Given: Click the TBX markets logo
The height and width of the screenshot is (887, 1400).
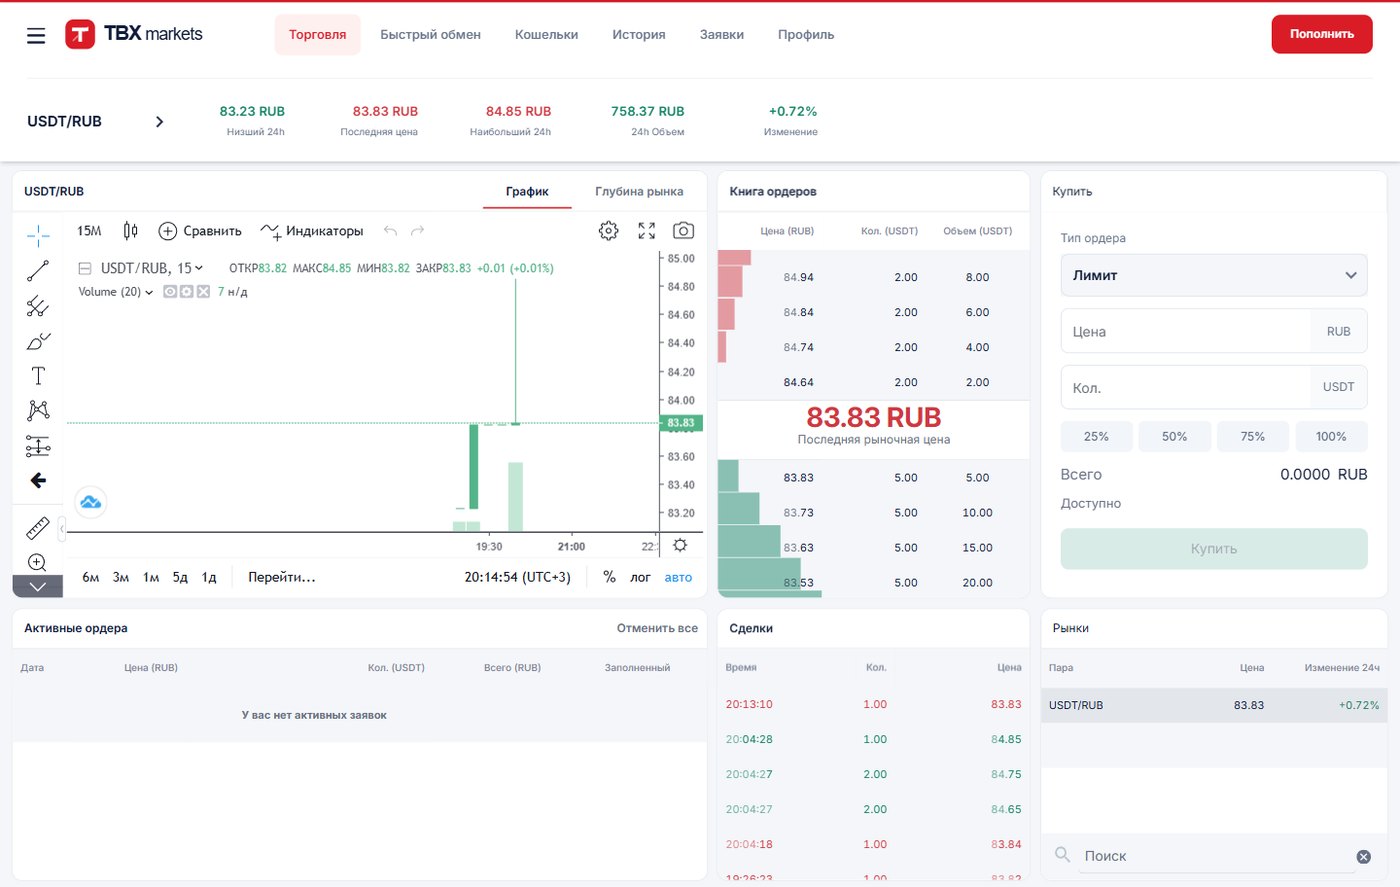Looking at the screenshot, I should pos(134,34).
